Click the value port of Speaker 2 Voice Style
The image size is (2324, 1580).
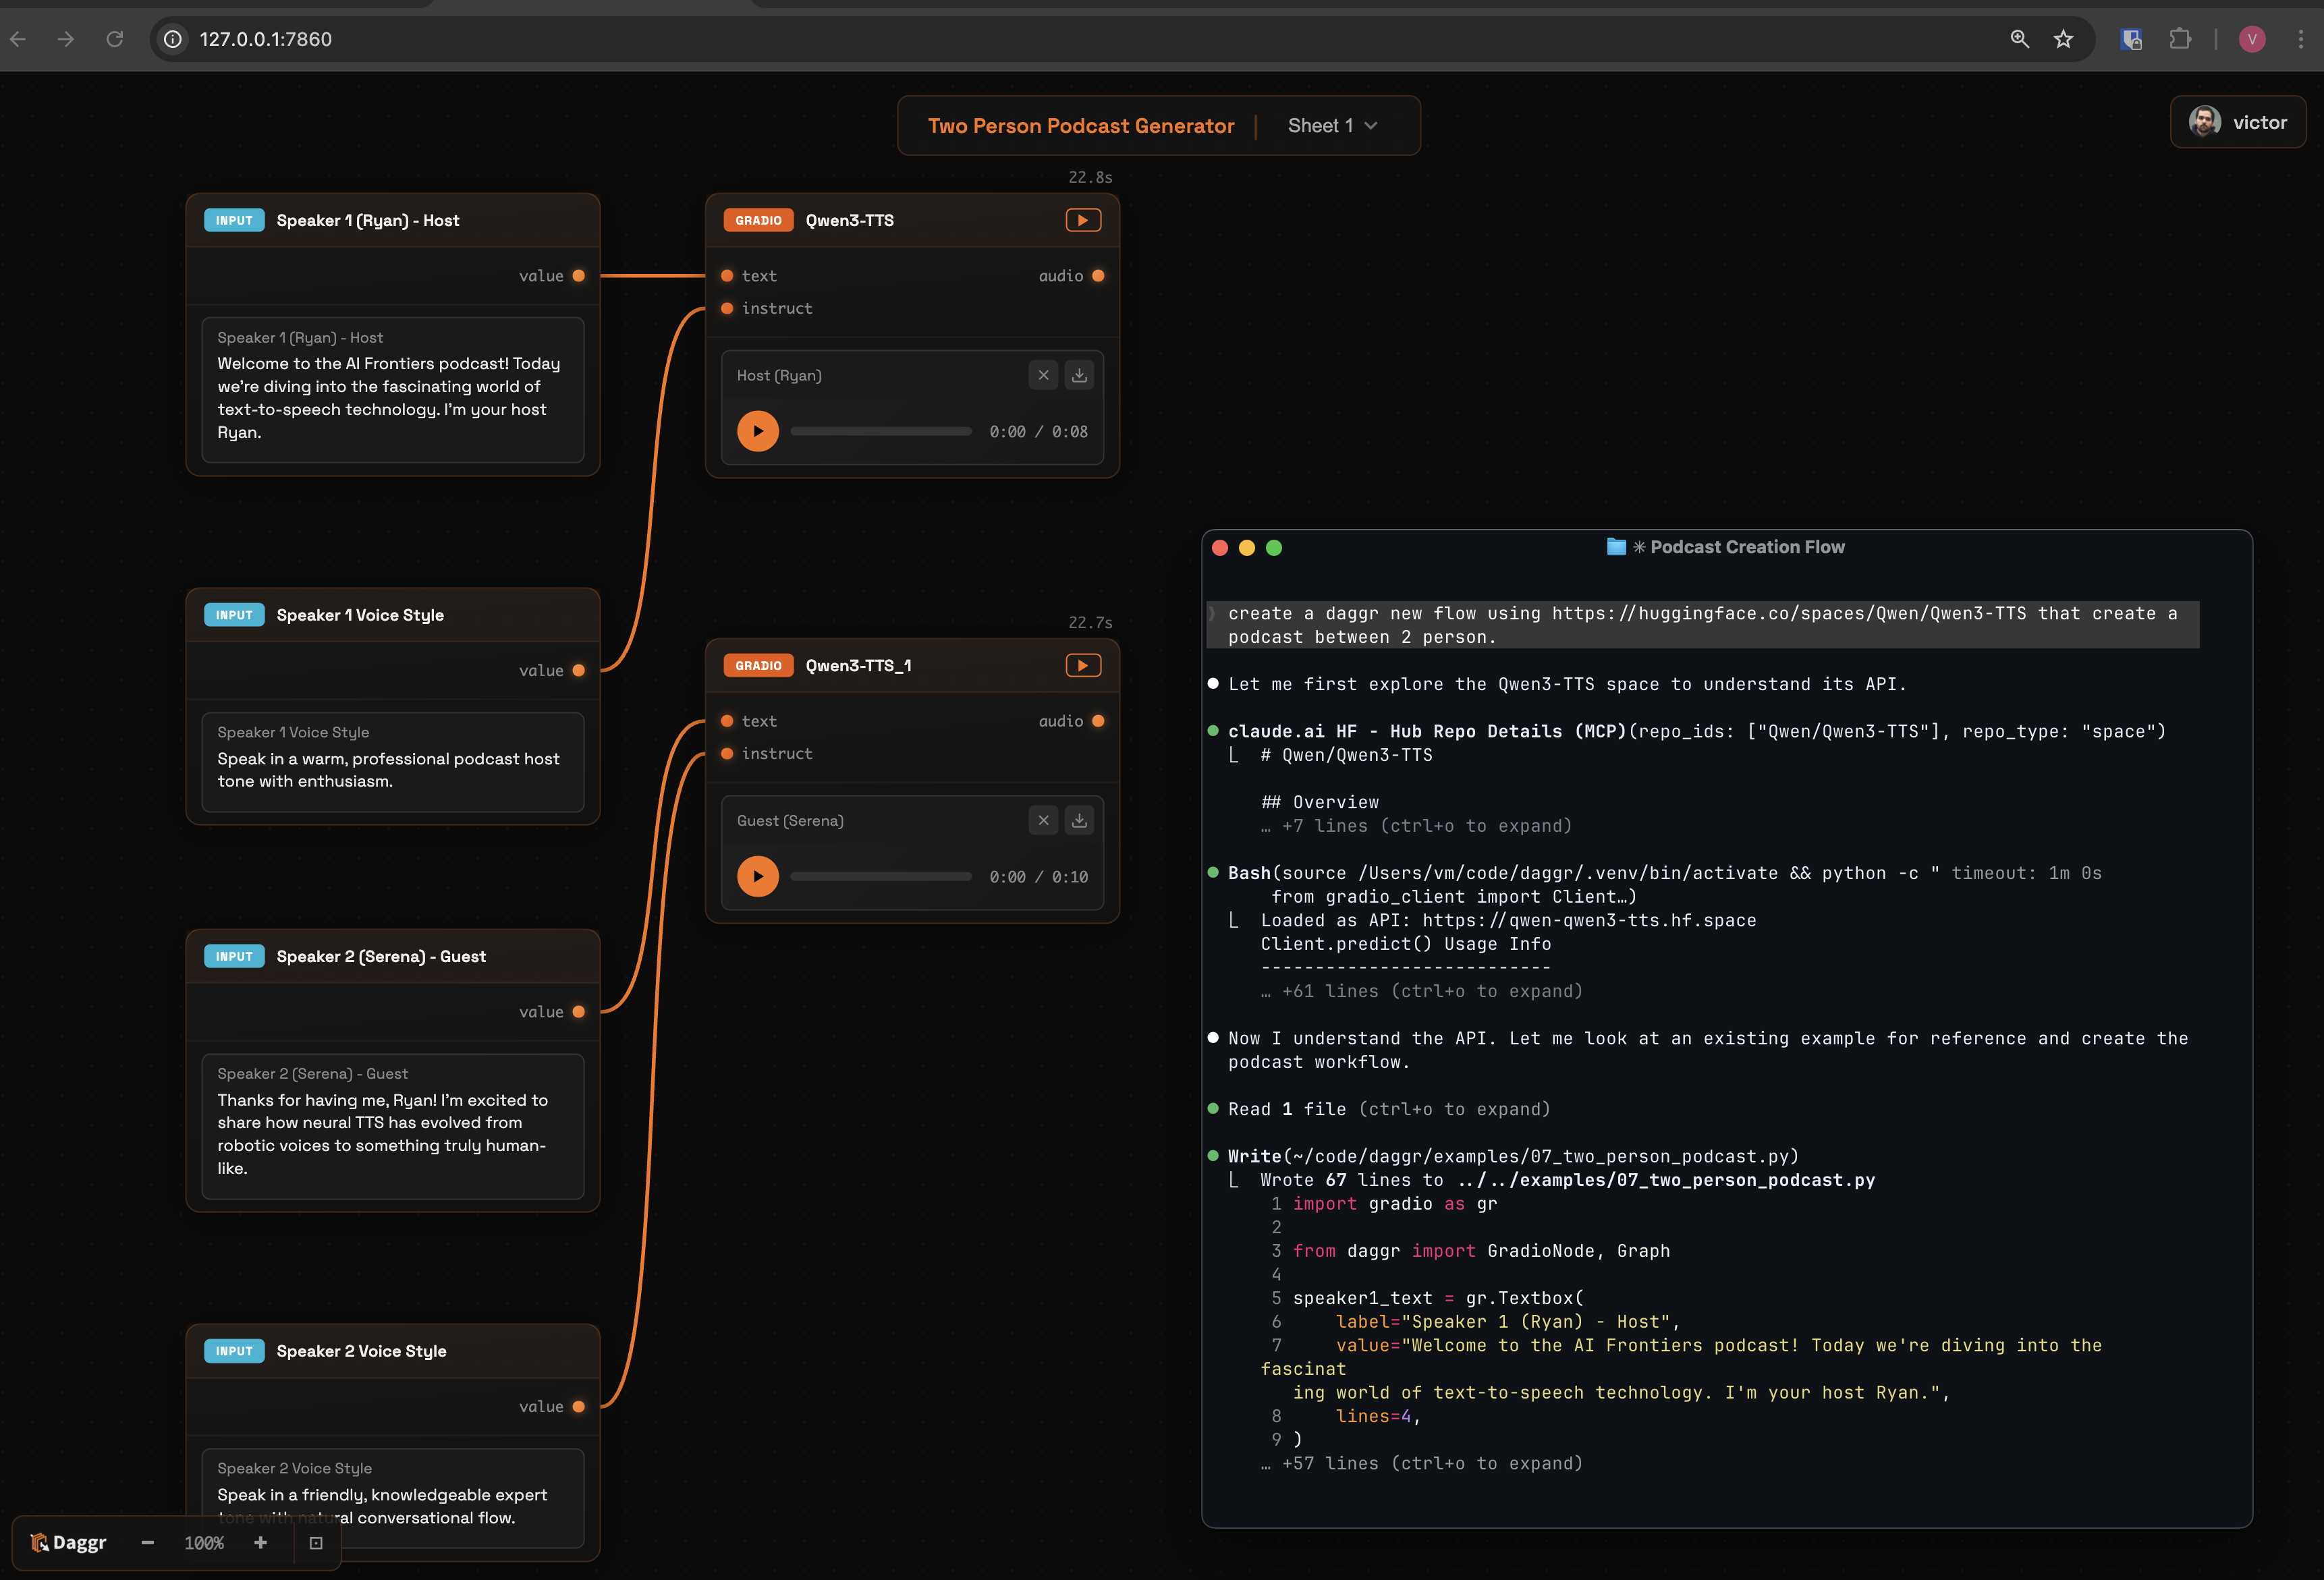tap(579, 1406)
